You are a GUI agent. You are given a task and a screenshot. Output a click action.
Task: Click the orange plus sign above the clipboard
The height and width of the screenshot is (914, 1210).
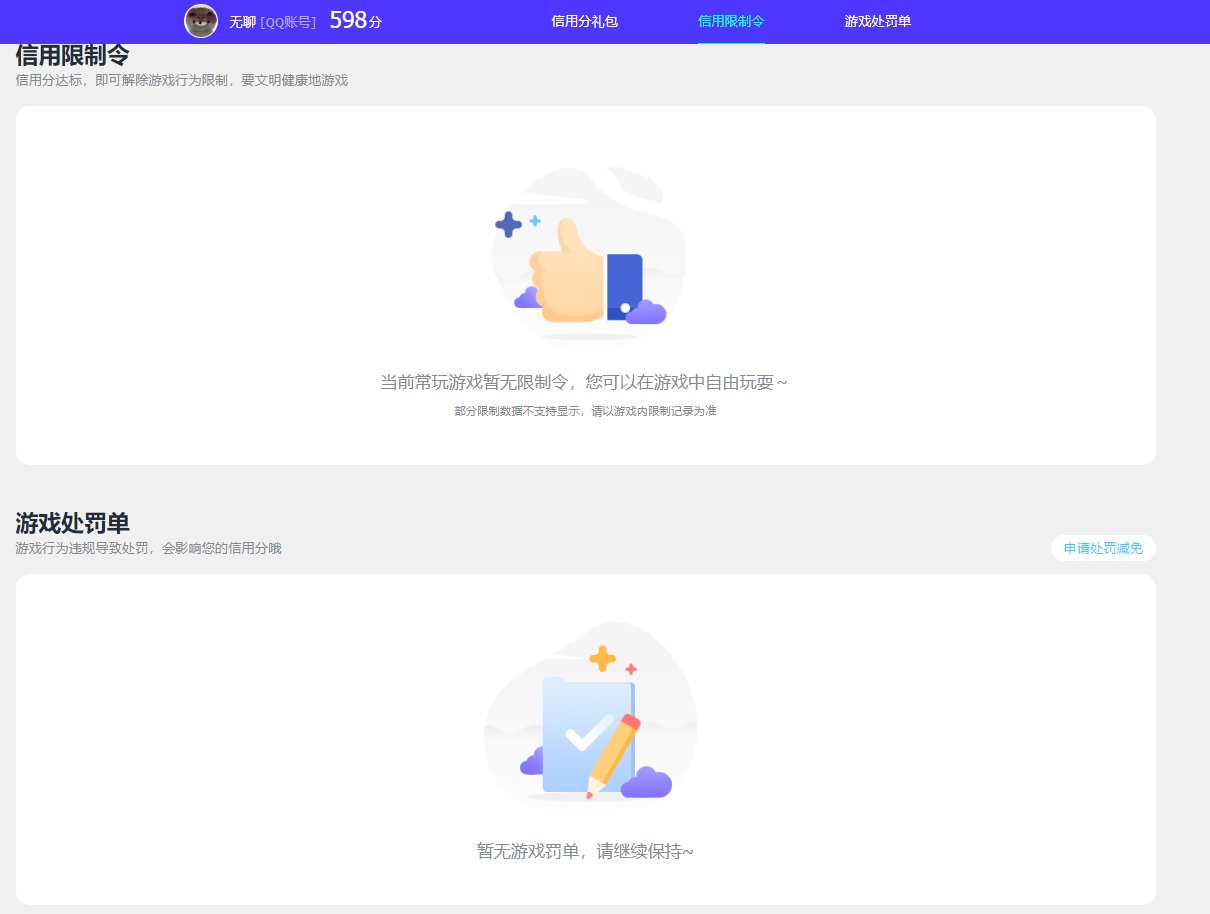[x=602, y=657]
